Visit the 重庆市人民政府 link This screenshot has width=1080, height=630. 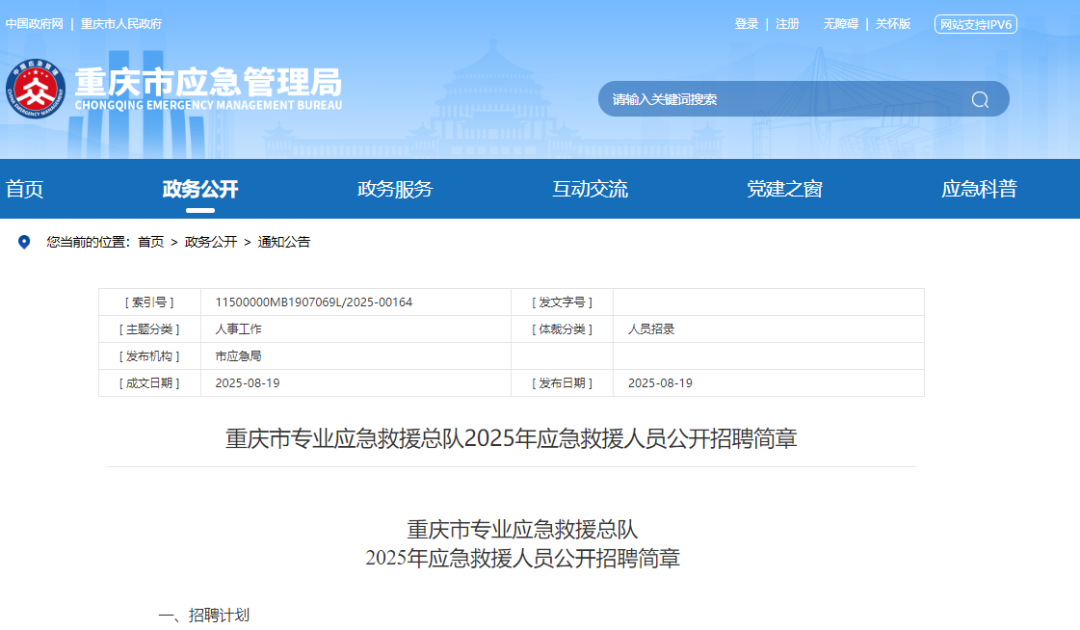coord(121,24)
